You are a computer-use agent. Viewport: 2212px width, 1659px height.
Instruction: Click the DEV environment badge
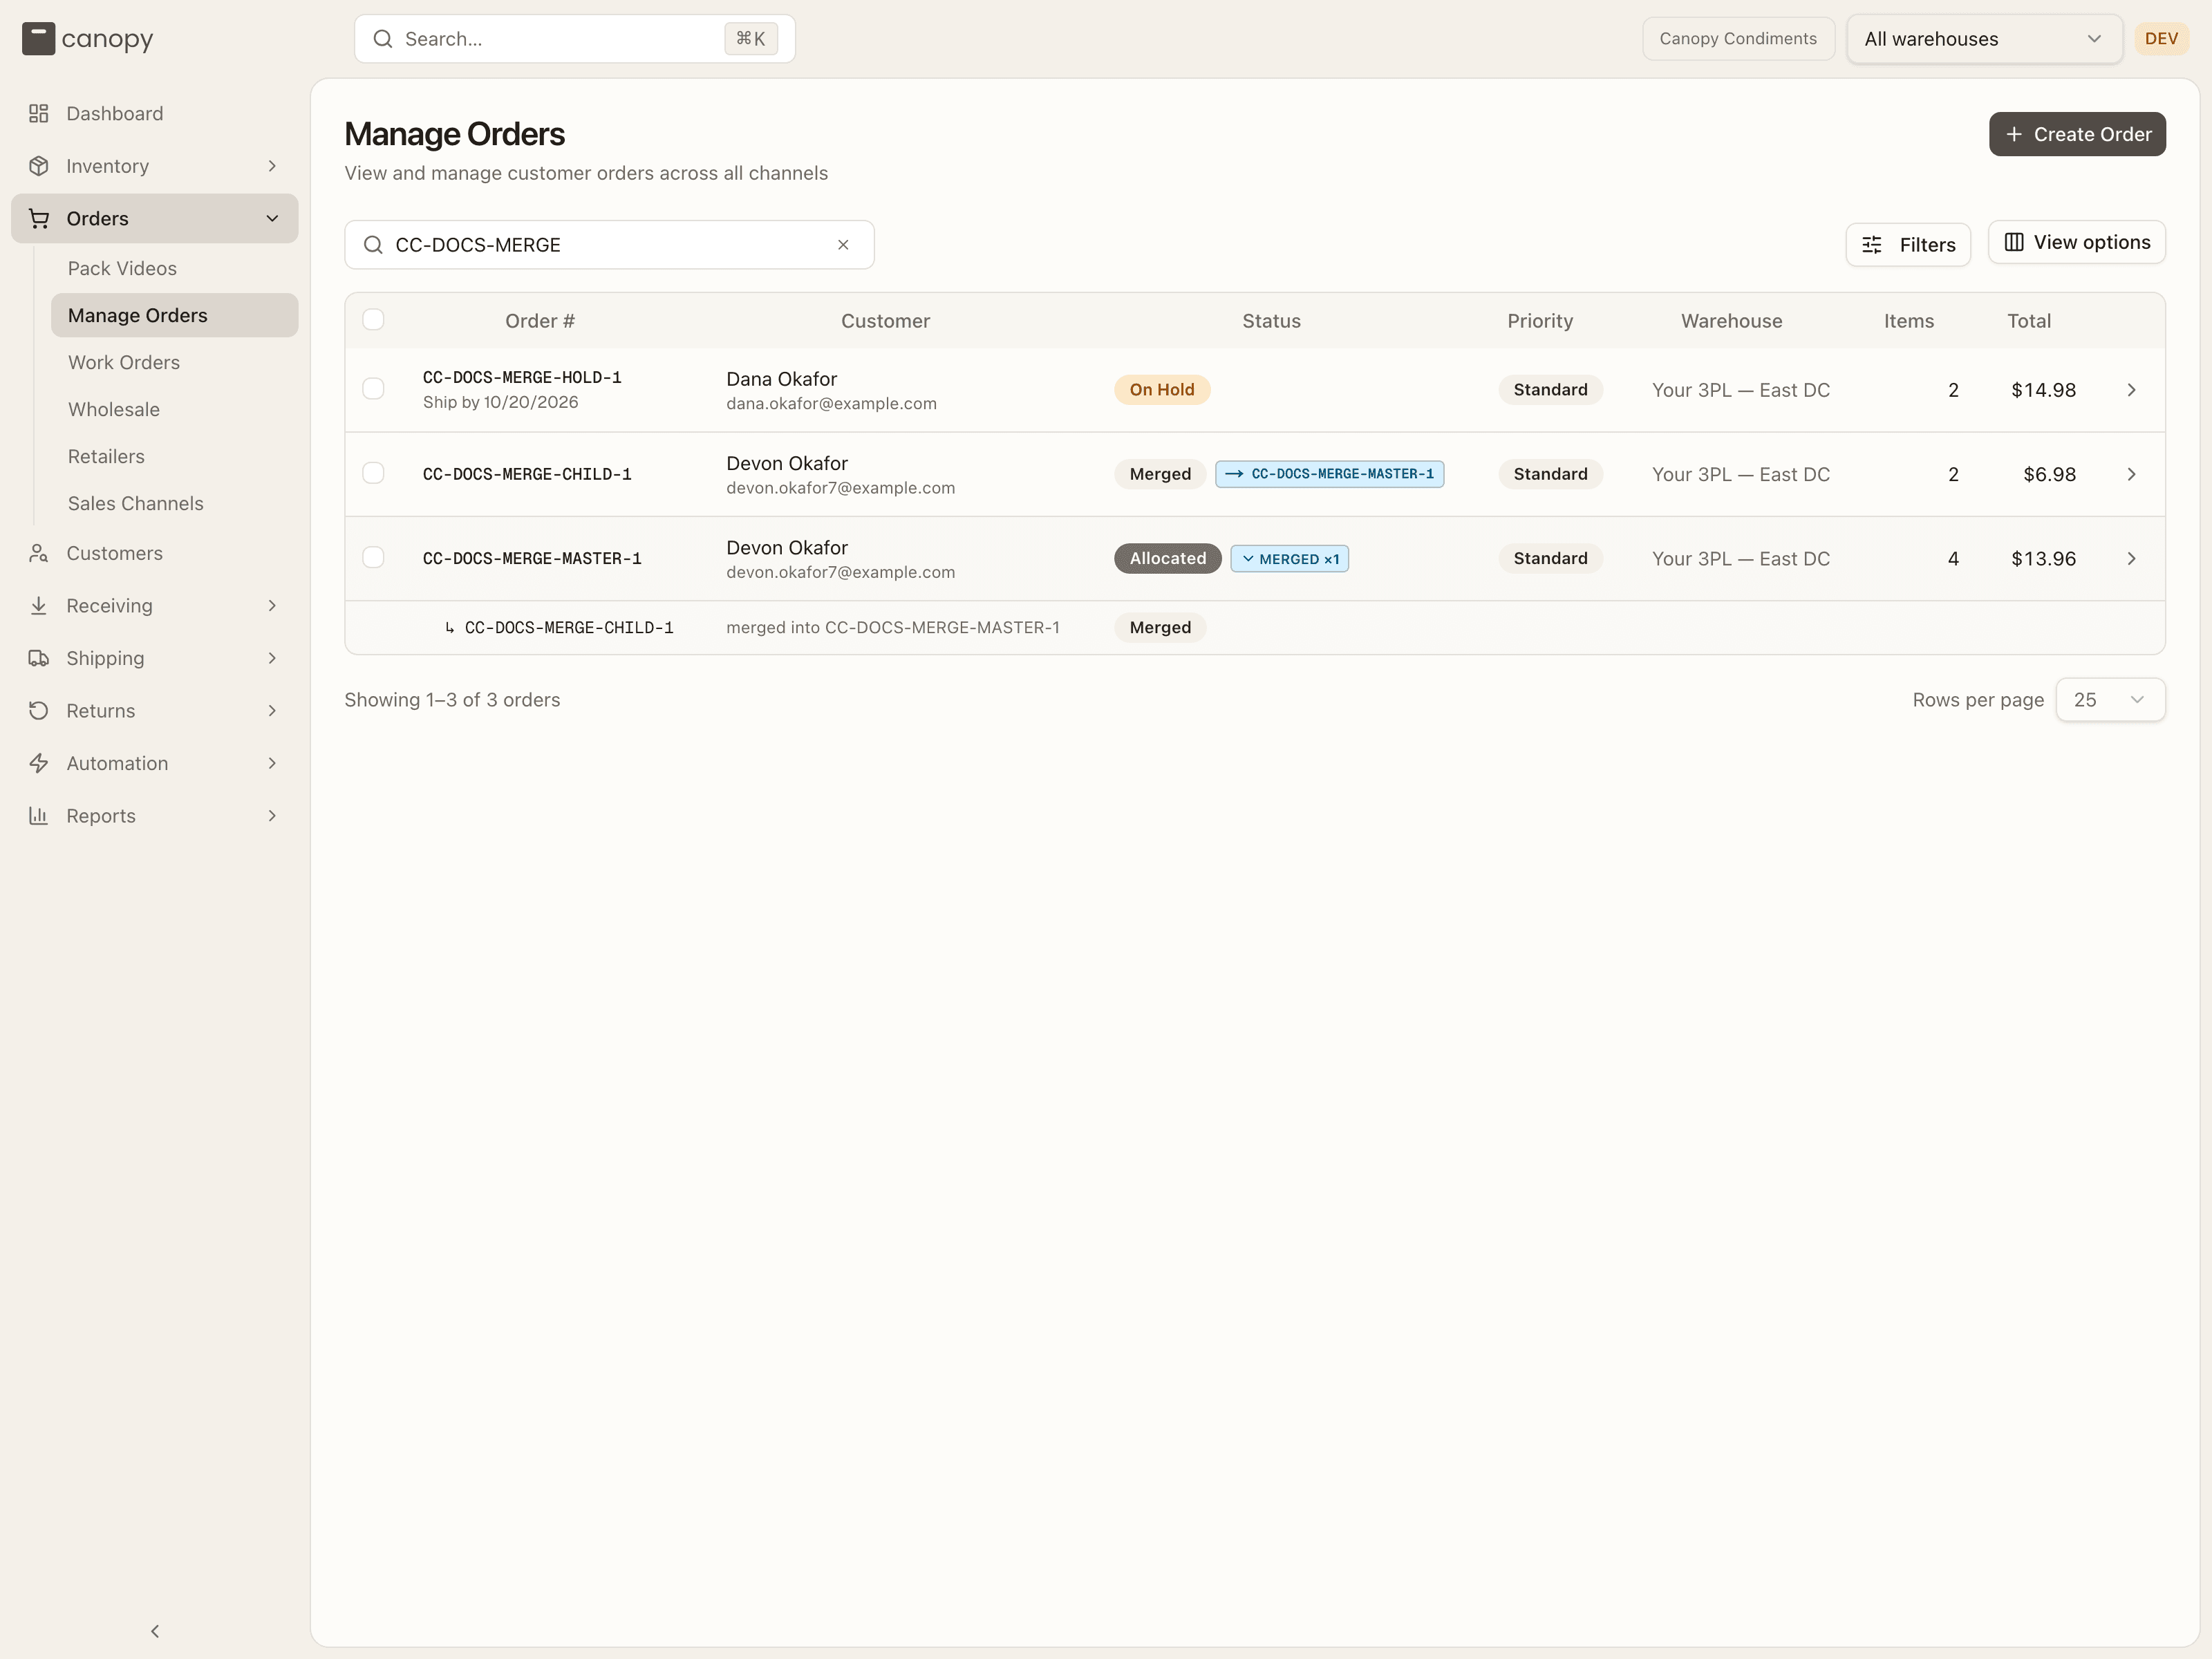2161,39
